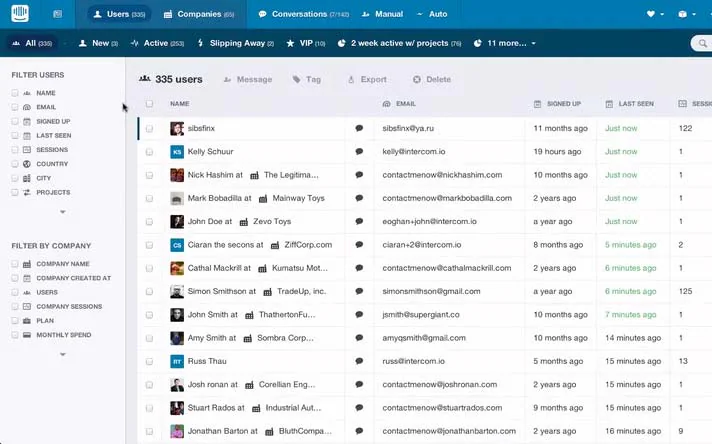The width and height of the screenshot is (712, 444).
Task: Sort by the EMAIL column header
Action: pyautogui.click(x=399, y=104)
